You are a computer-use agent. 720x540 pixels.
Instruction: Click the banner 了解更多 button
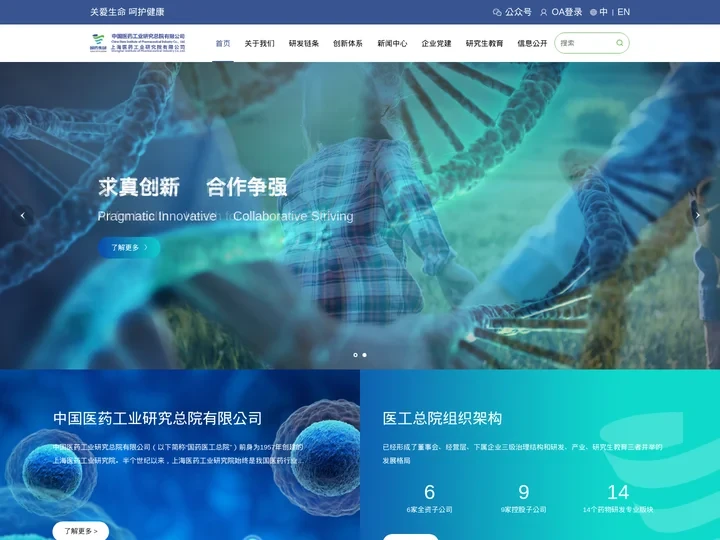point(129,248)
